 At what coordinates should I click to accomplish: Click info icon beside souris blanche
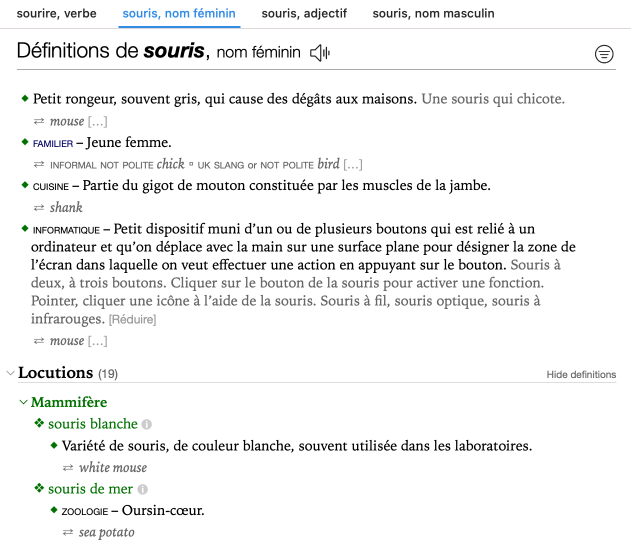(147, 424)
